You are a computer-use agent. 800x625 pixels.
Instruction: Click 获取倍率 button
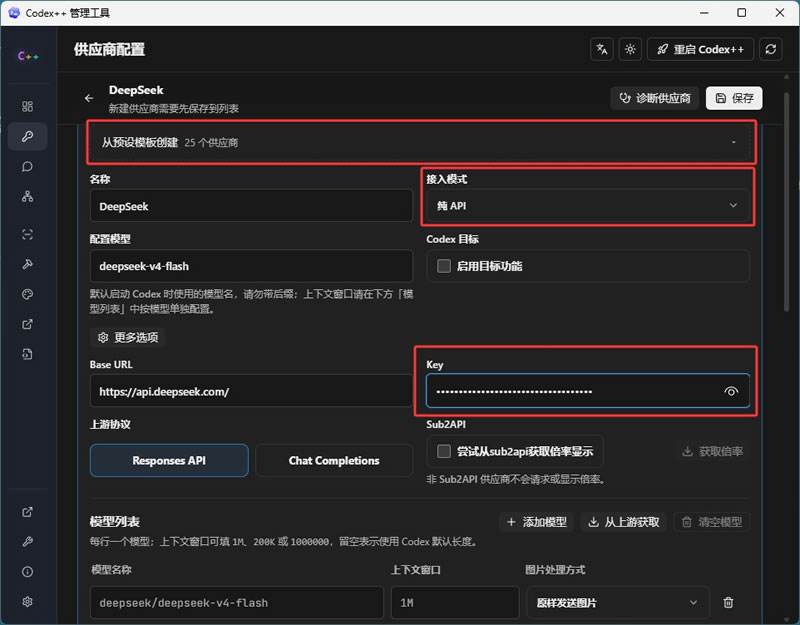click(712, 451)
